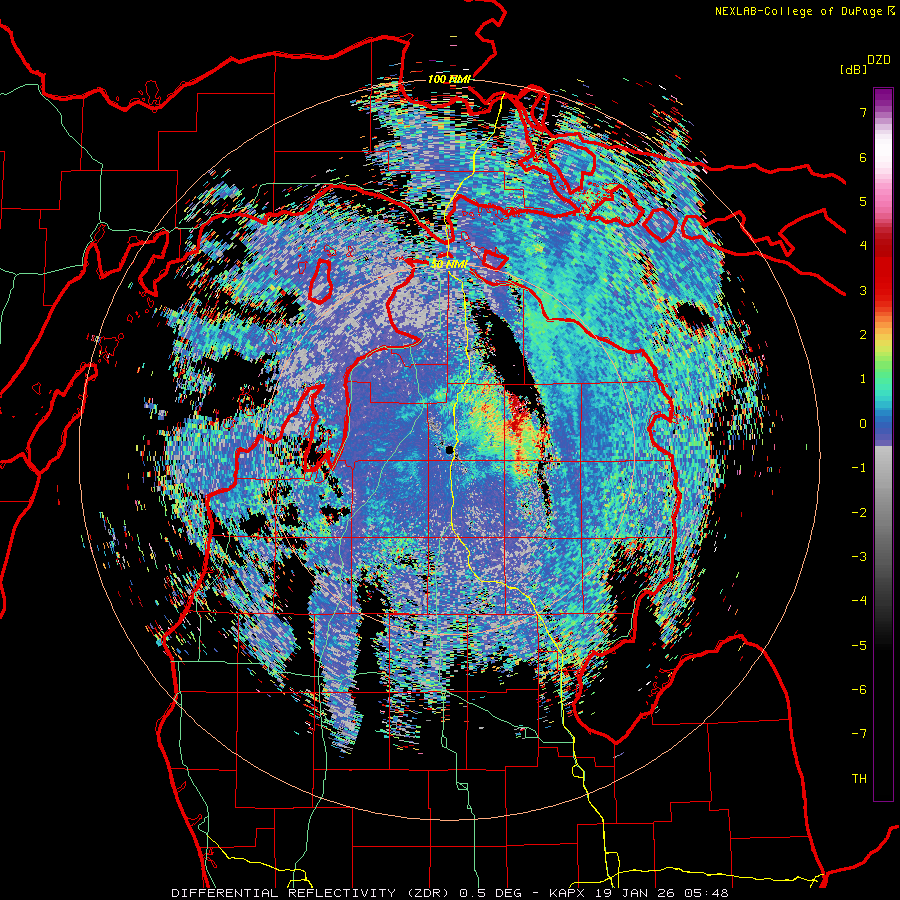This screenshot has height=900, width=900.
Task: Click the -4 value on the color scale
Action: (859, 601)
